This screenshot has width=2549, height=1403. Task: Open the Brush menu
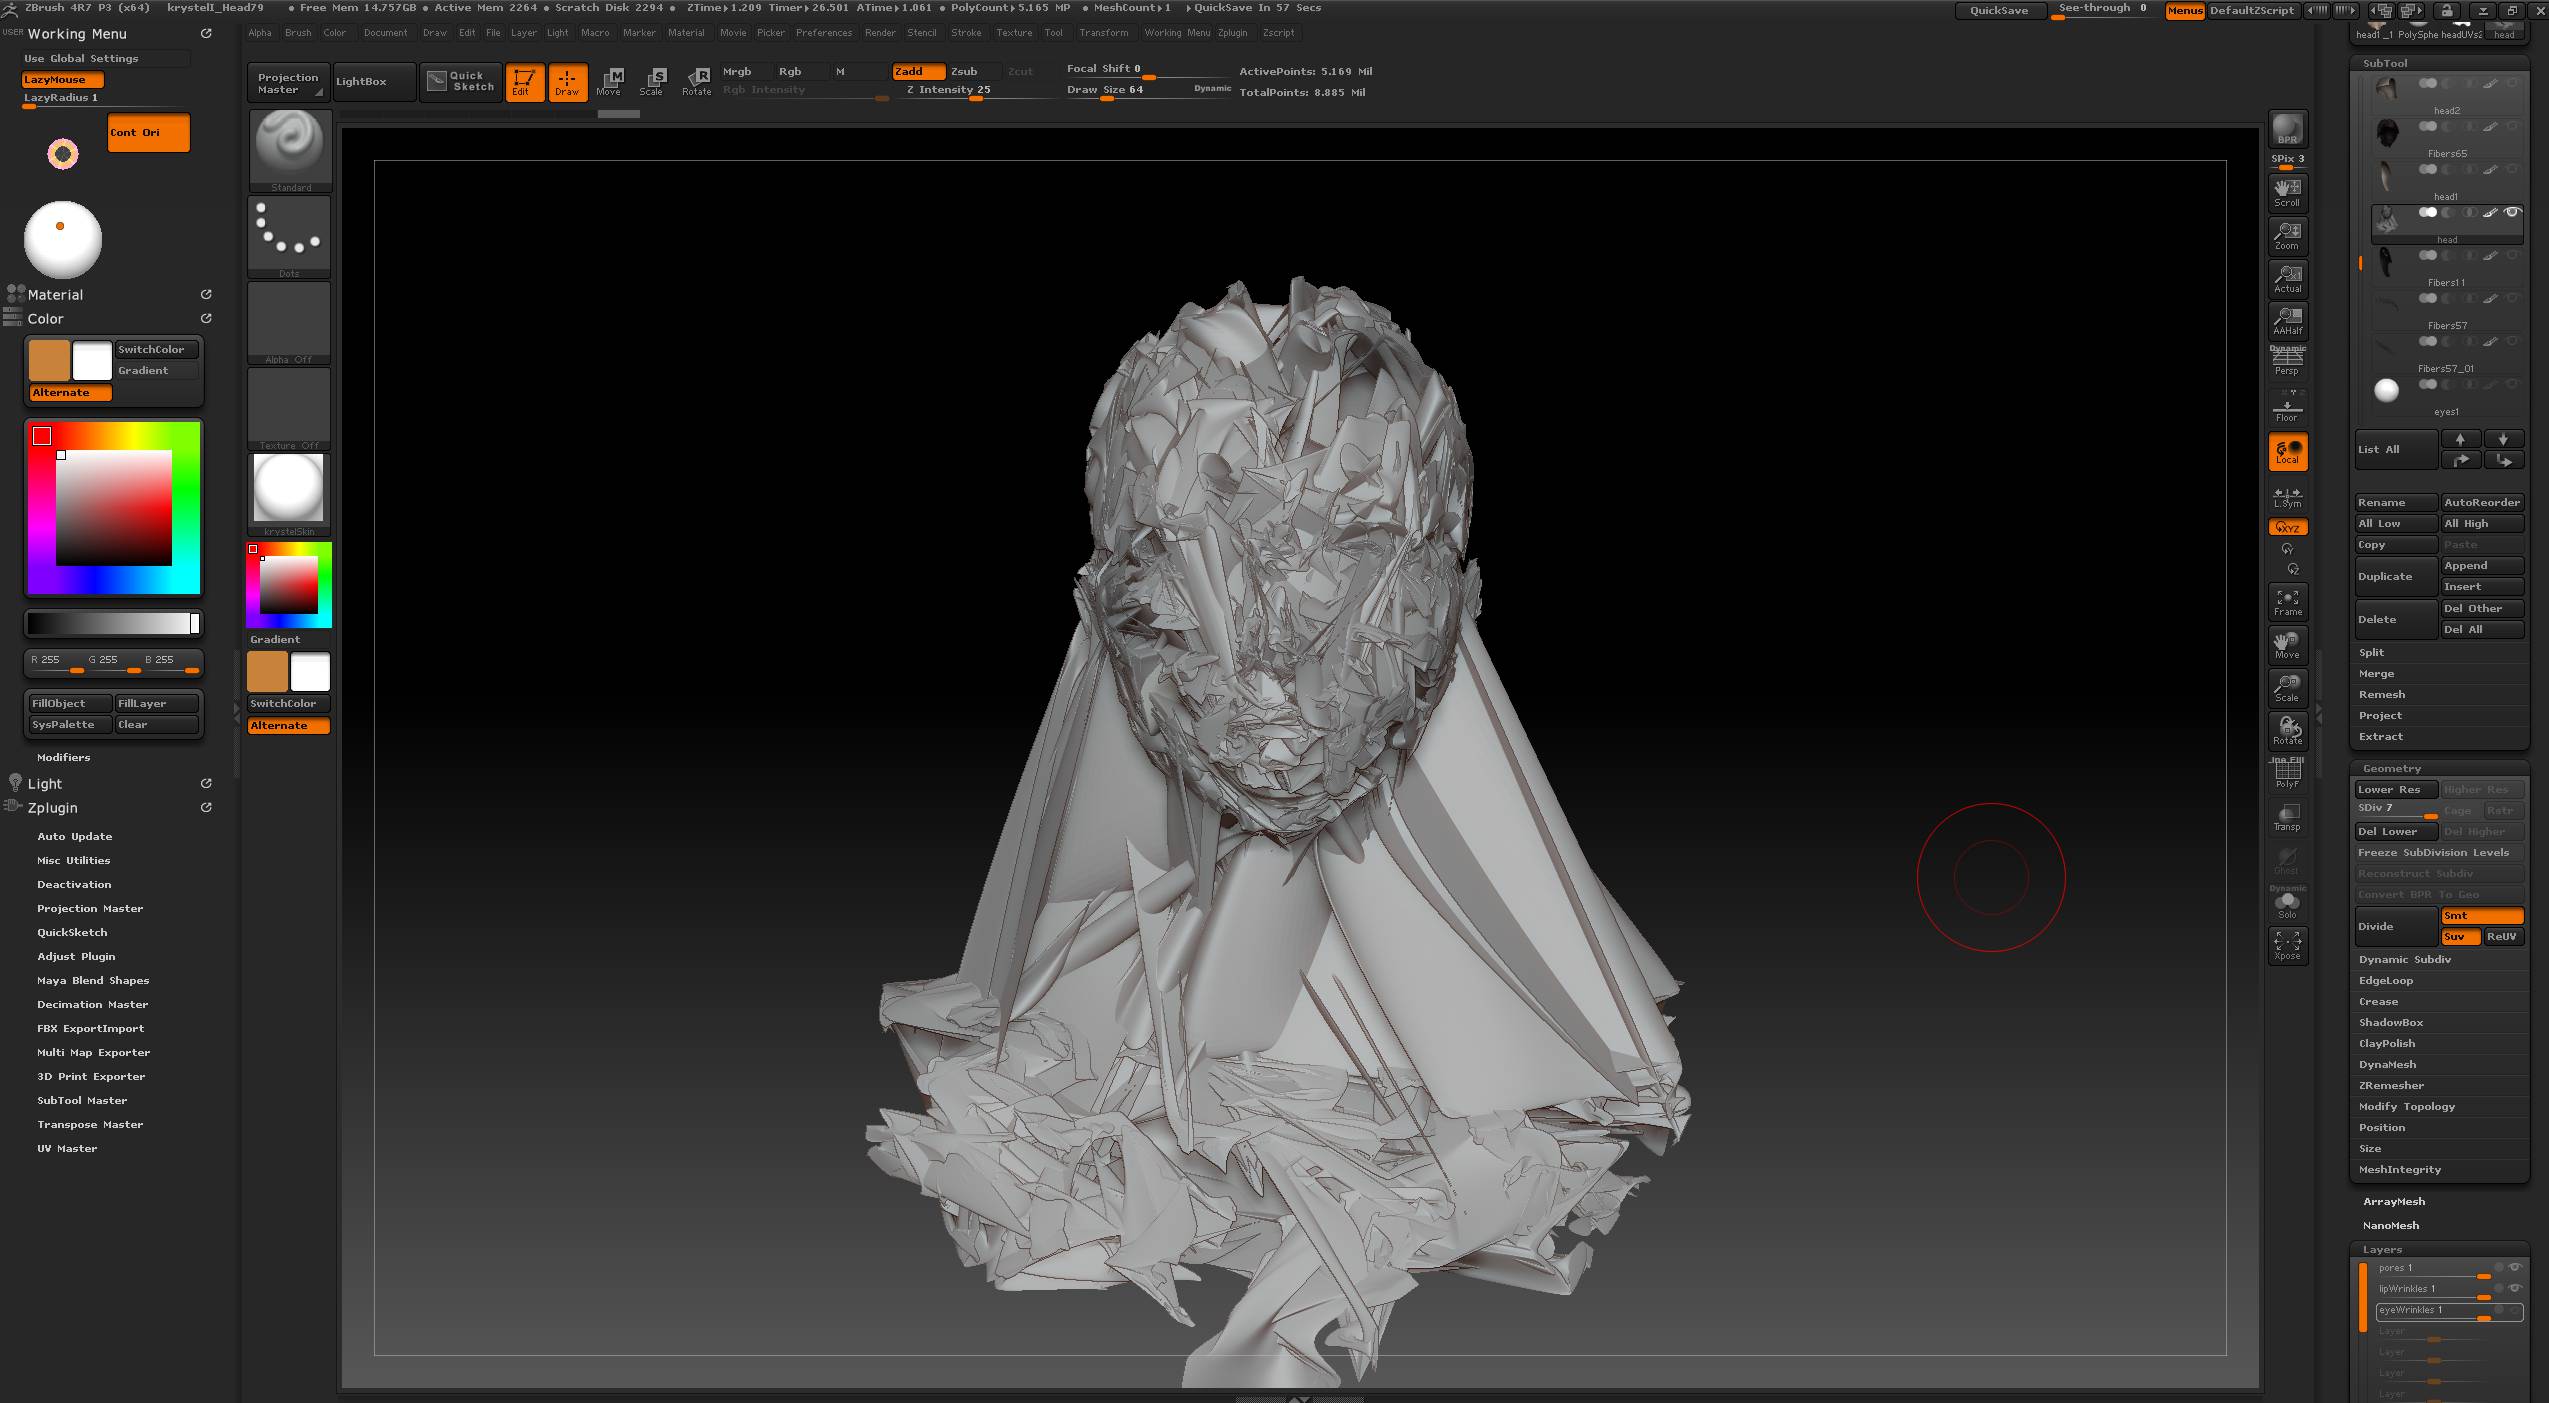coord(298,33)
